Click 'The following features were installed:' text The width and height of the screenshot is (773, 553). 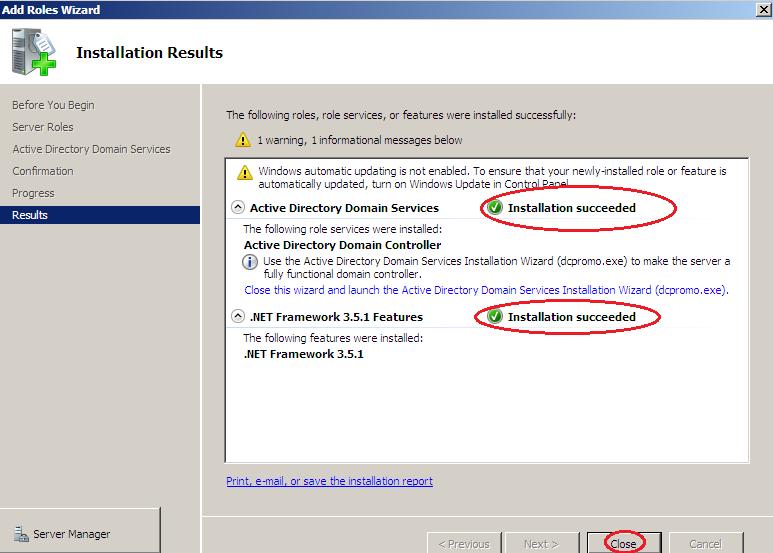point(333,338)
